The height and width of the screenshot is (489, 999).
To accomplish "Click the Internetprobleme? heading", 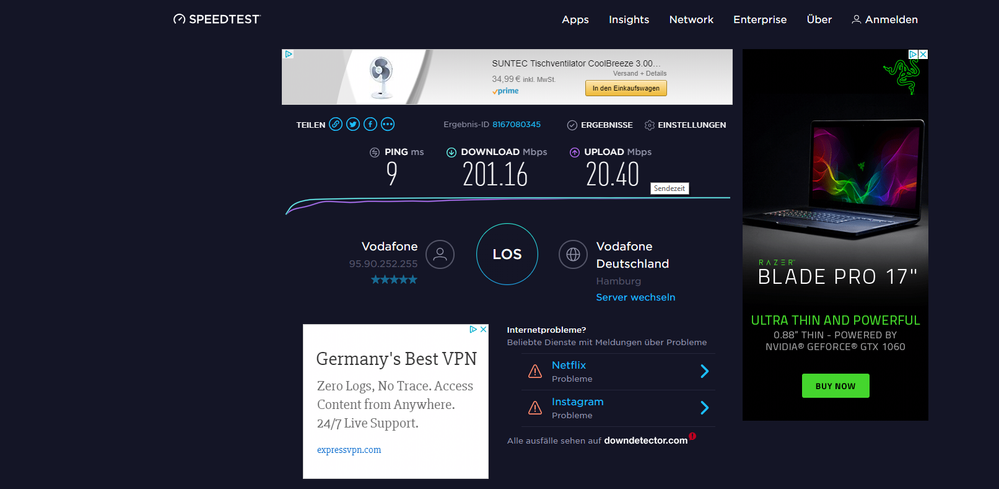I will coord(547,330).
